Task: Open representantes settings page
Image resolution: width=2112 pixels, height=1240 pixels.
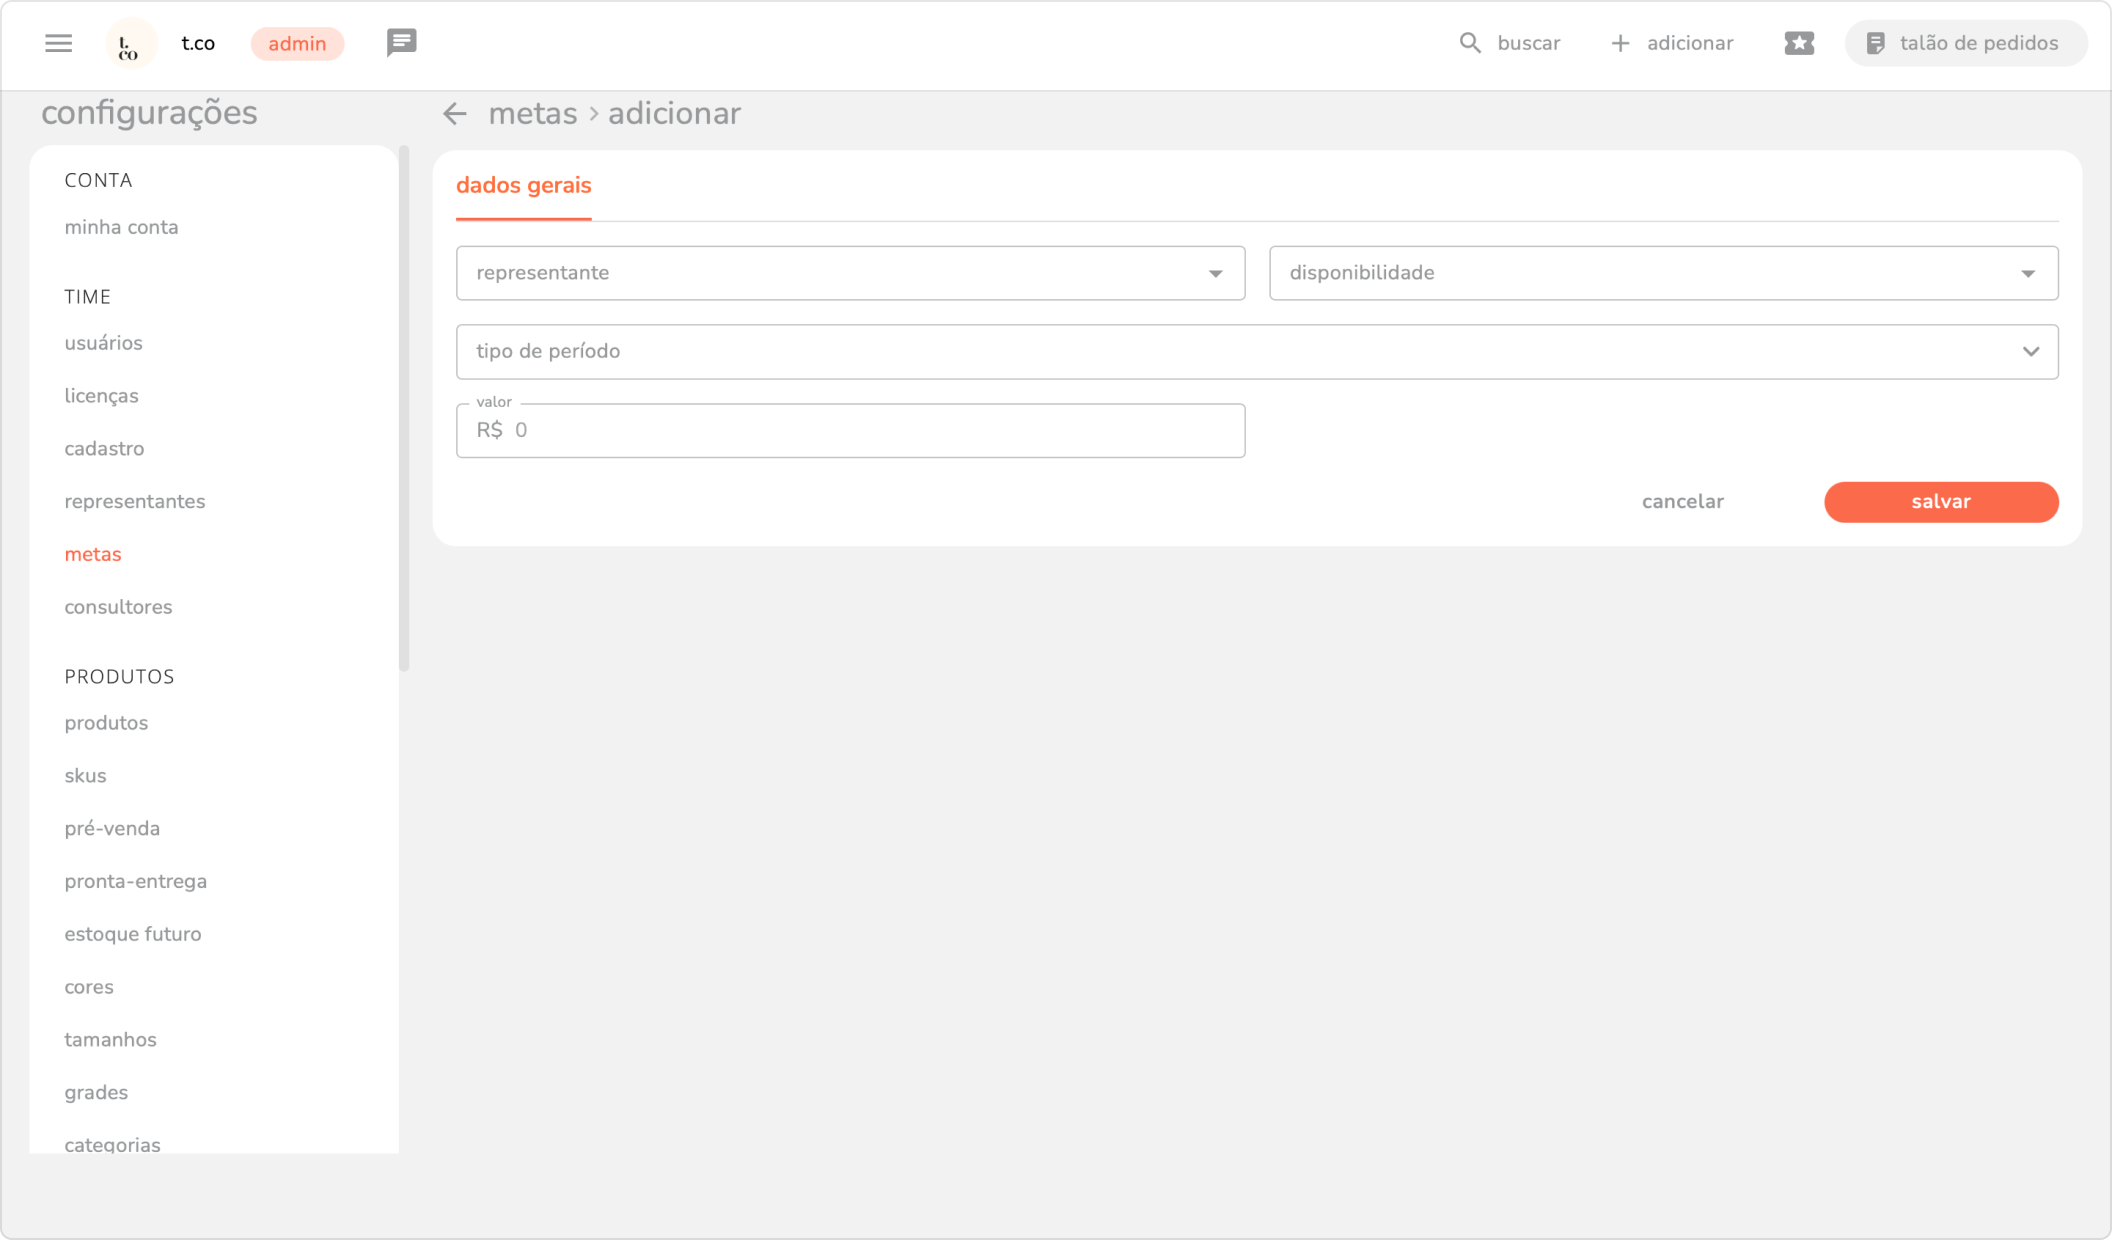Action: 134,502
